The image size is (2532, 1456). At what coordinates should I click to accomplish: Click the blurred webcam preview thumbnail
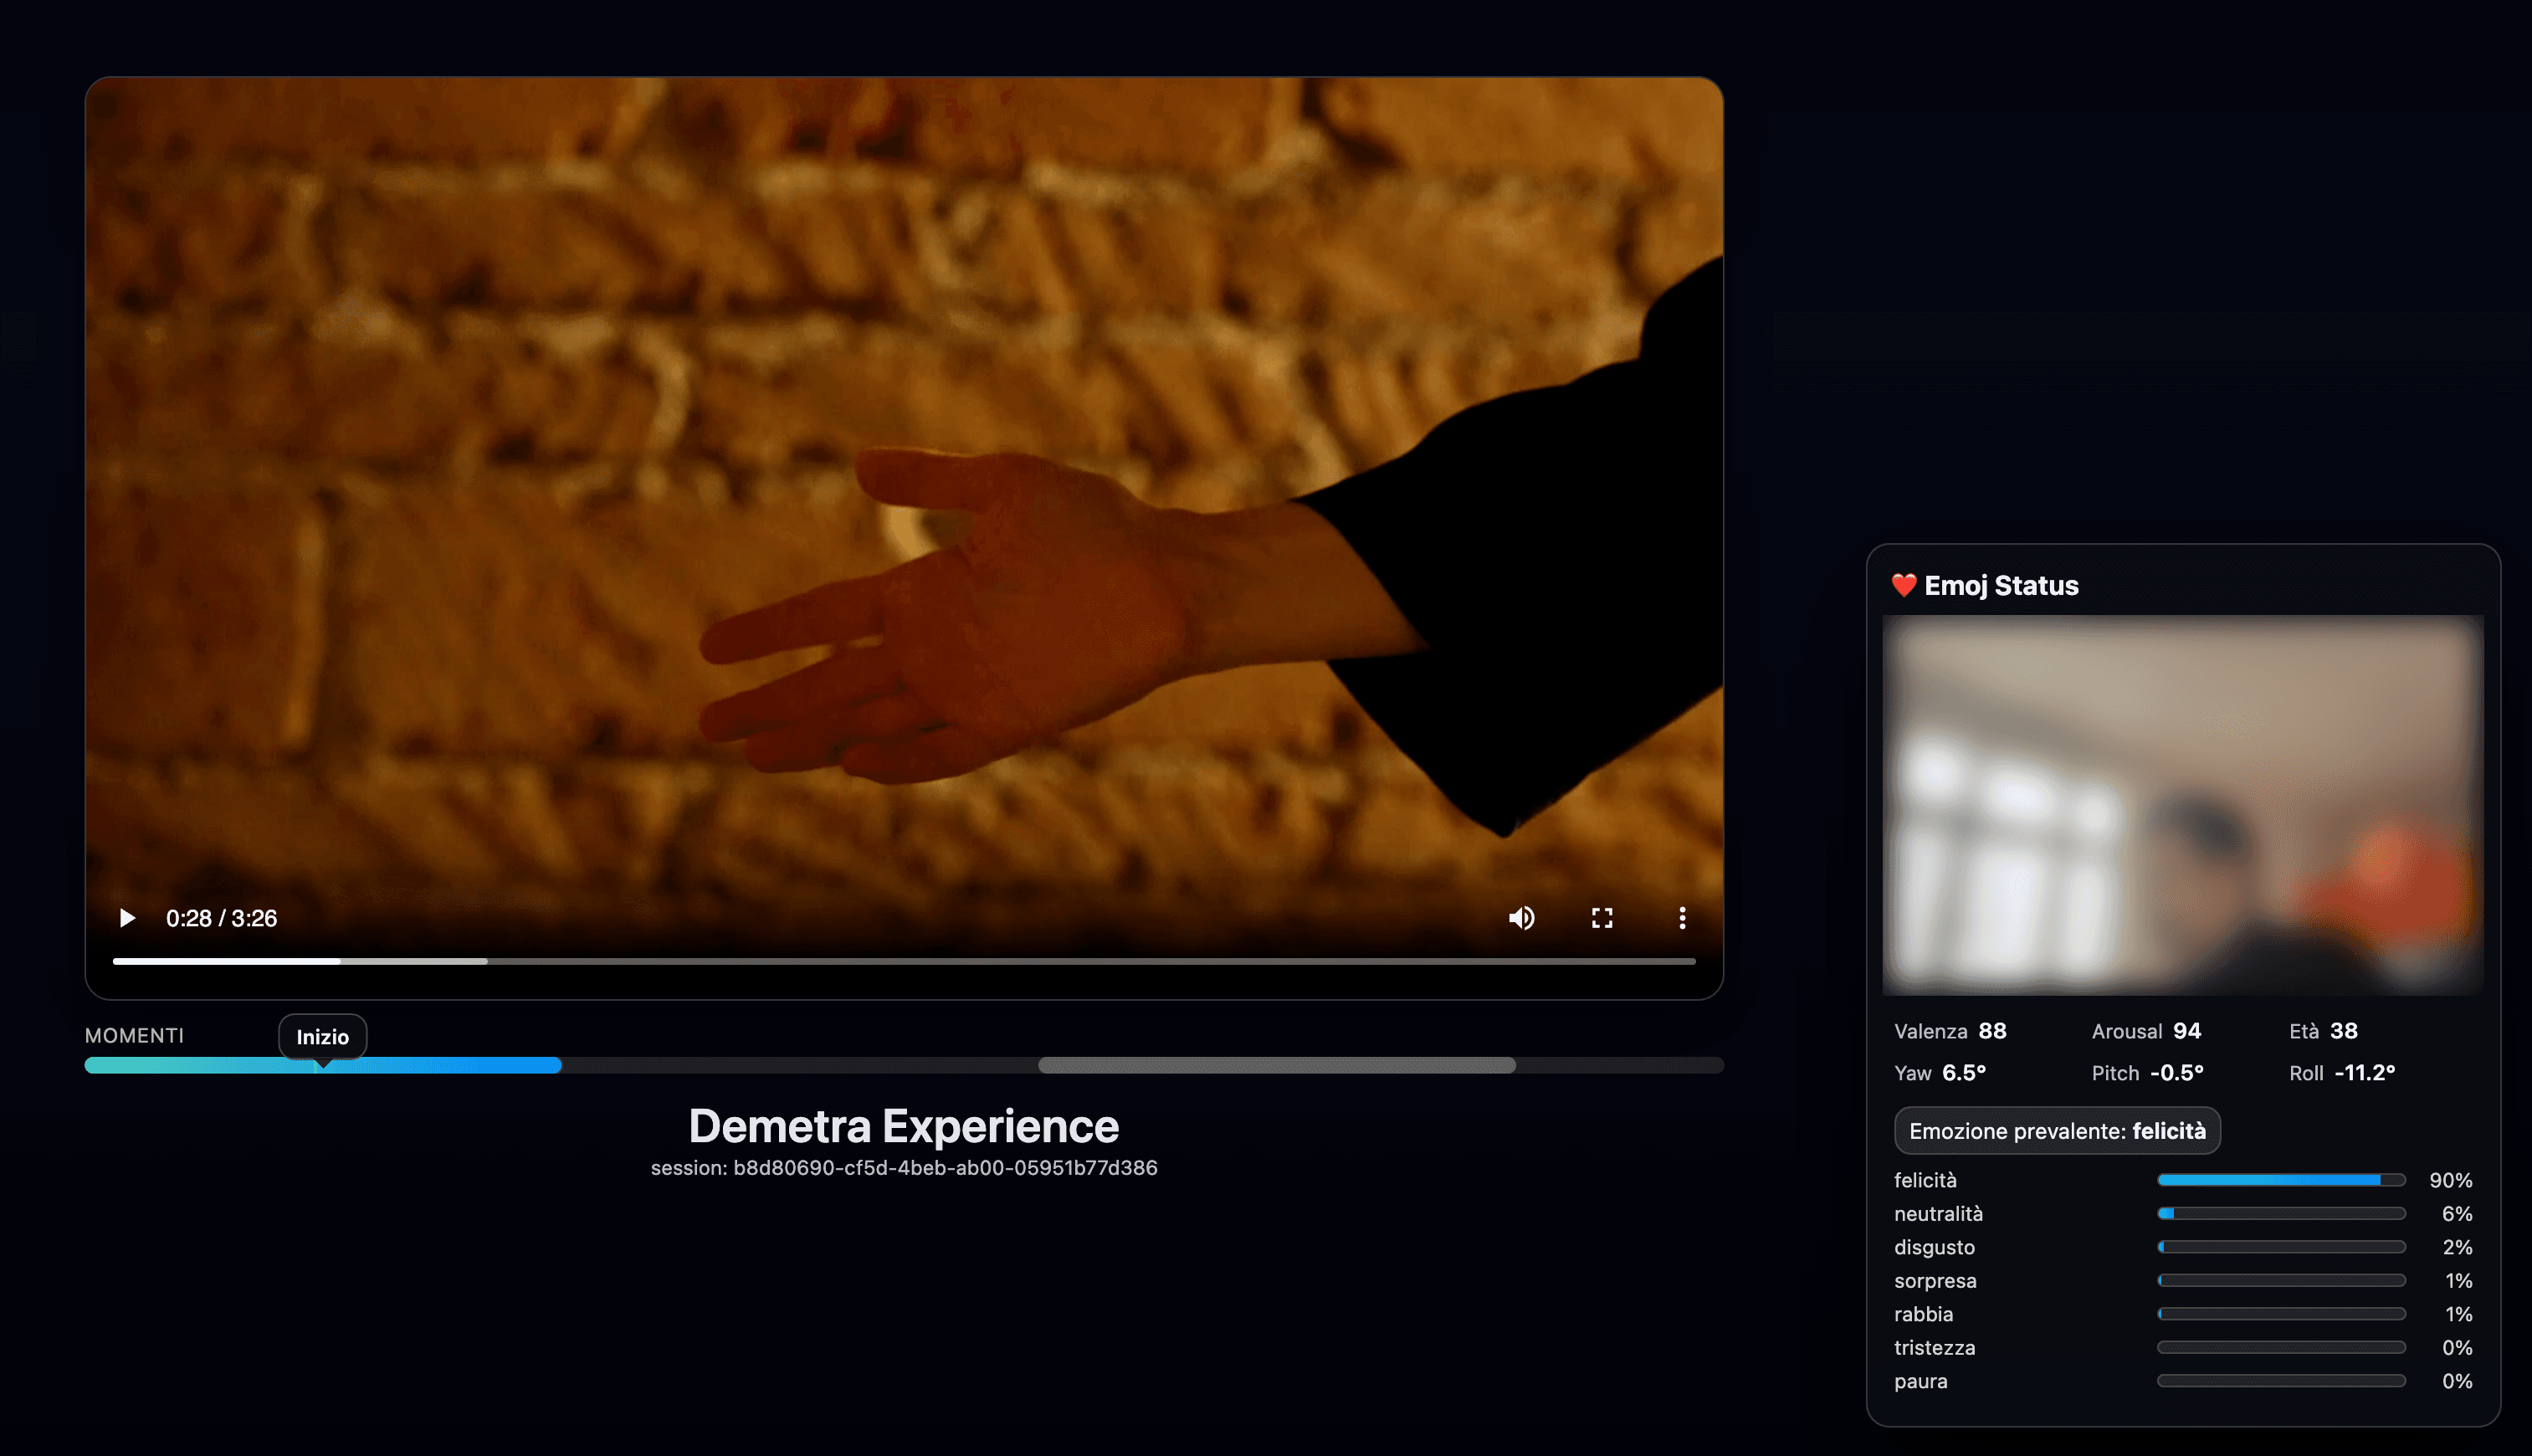click(2182, 805)
